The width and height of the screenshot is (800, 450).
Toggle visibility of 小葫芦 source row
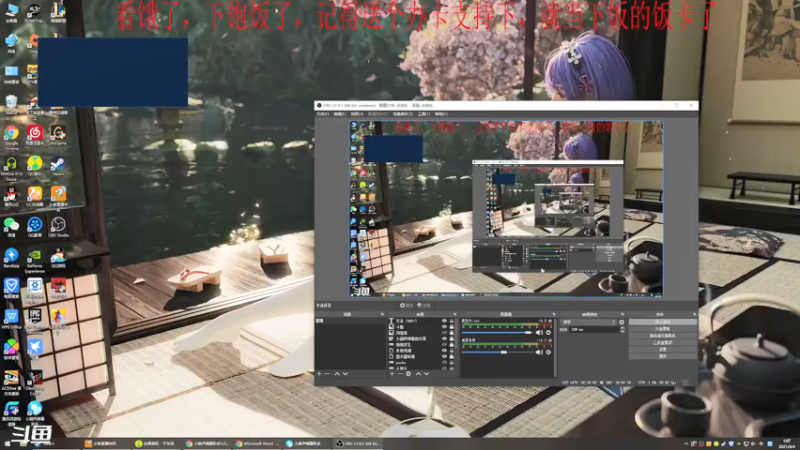pyautogui.click(x=444, y=339)
